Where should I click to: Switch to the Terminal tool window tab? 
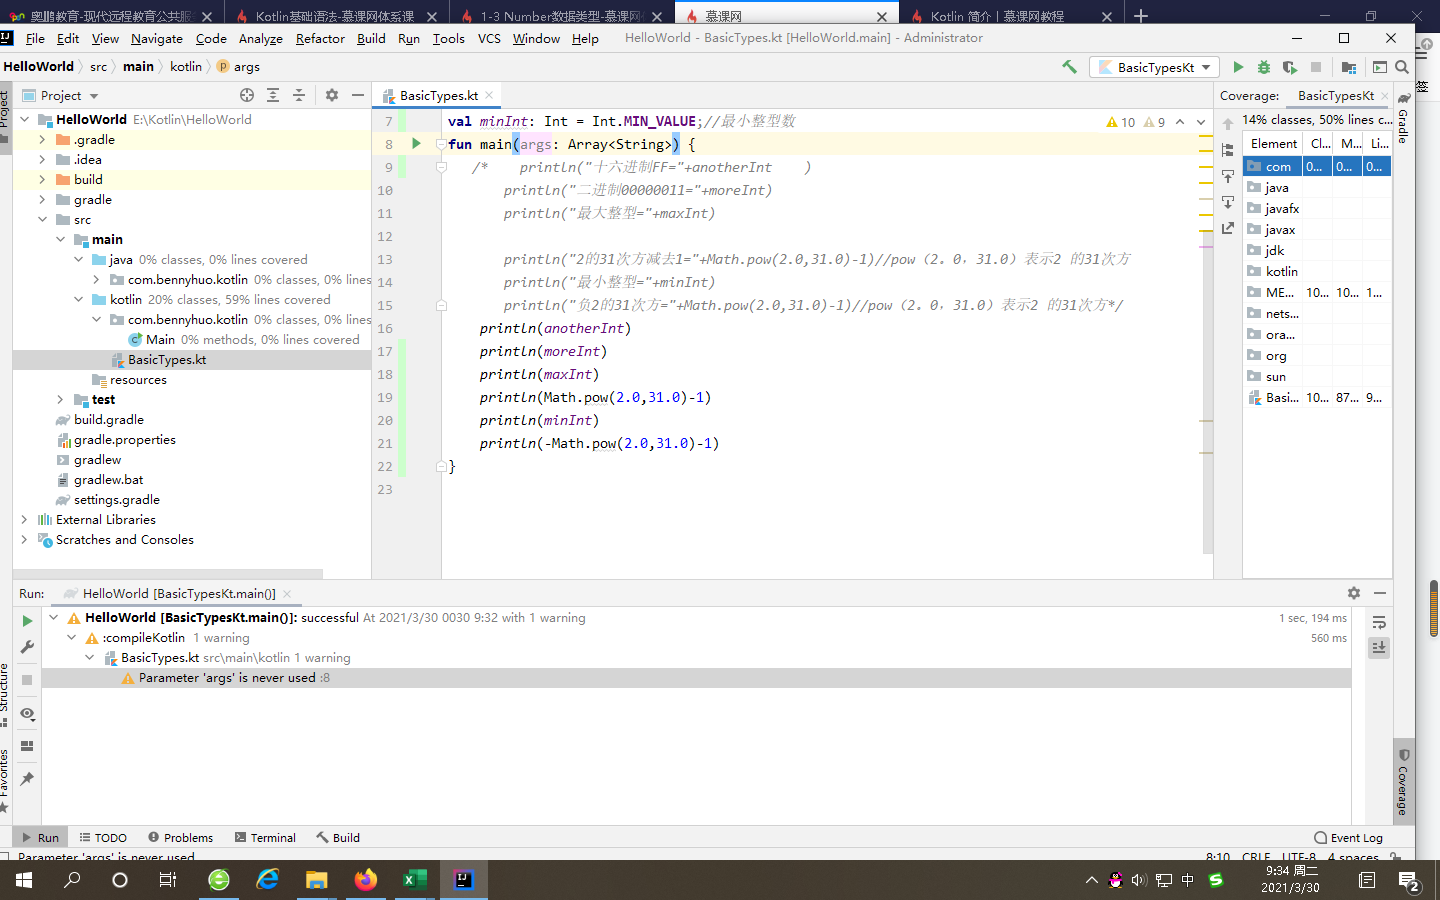pyautogui.click(x=265, y=838)
